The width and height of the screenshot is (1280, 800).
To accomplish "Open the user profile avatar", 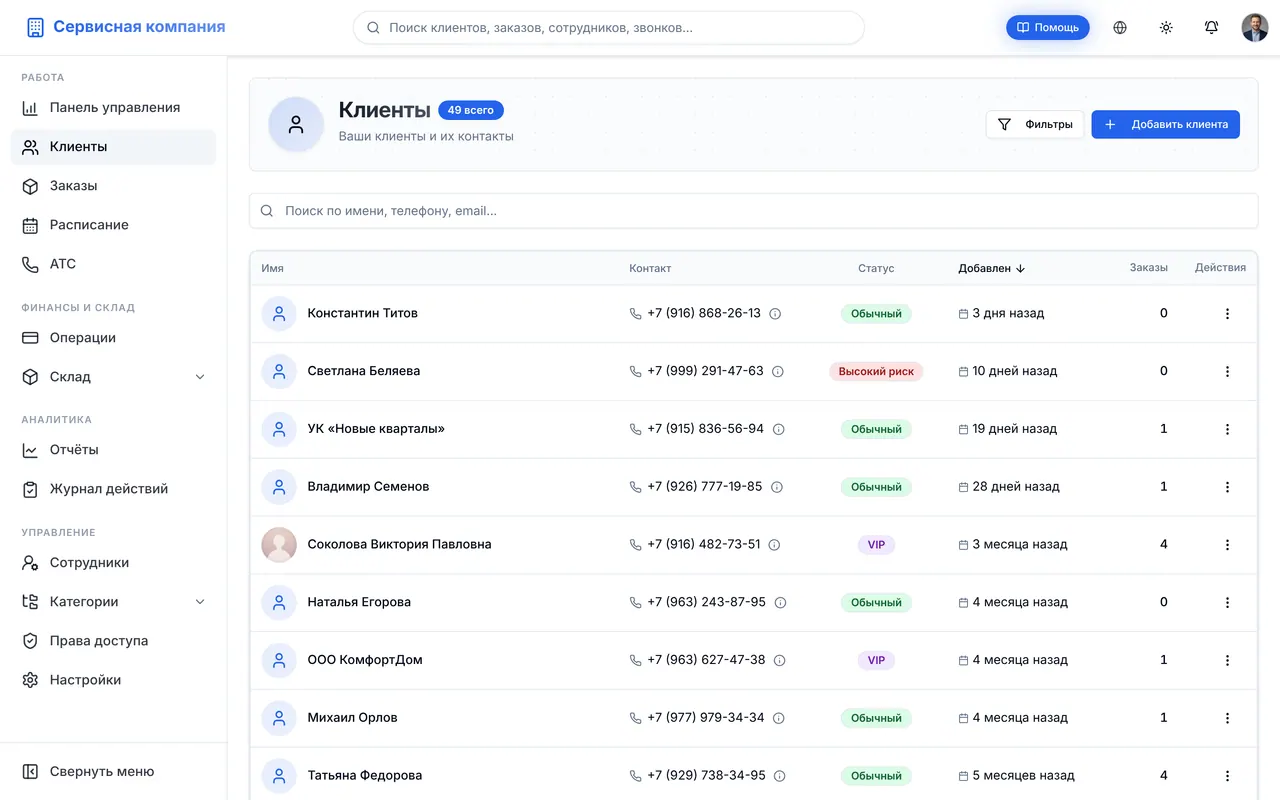I will click(x=1255, y=28).
